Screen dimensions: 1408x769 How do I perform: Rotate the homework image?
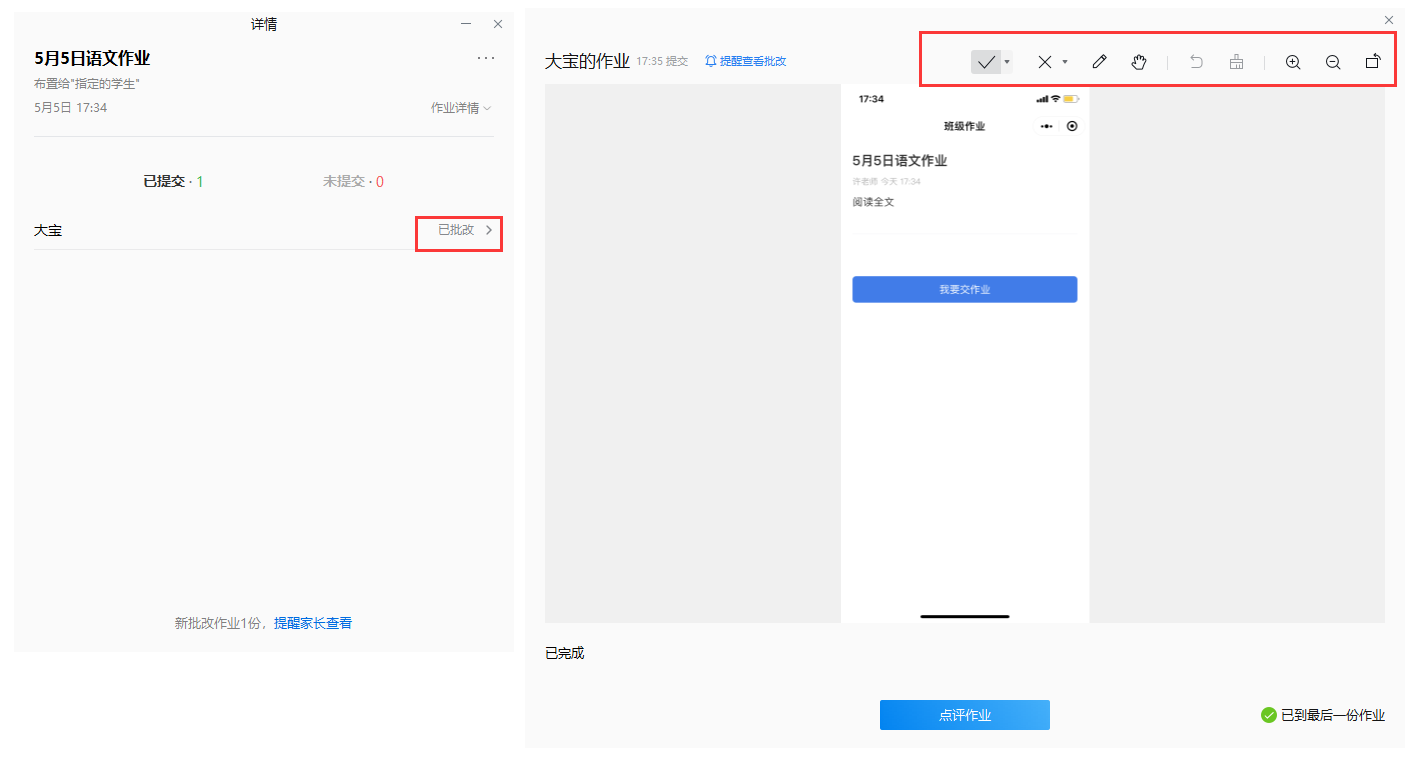pos(1373,62)
